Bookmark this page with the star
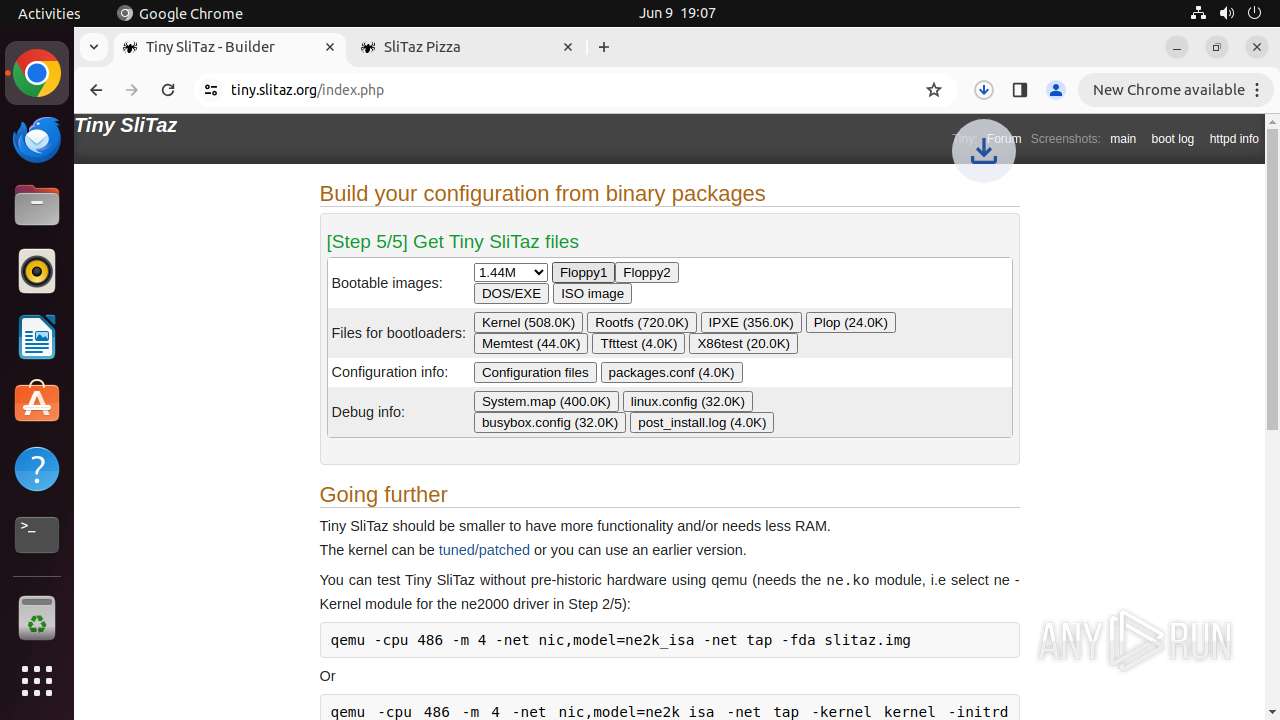 934,90
